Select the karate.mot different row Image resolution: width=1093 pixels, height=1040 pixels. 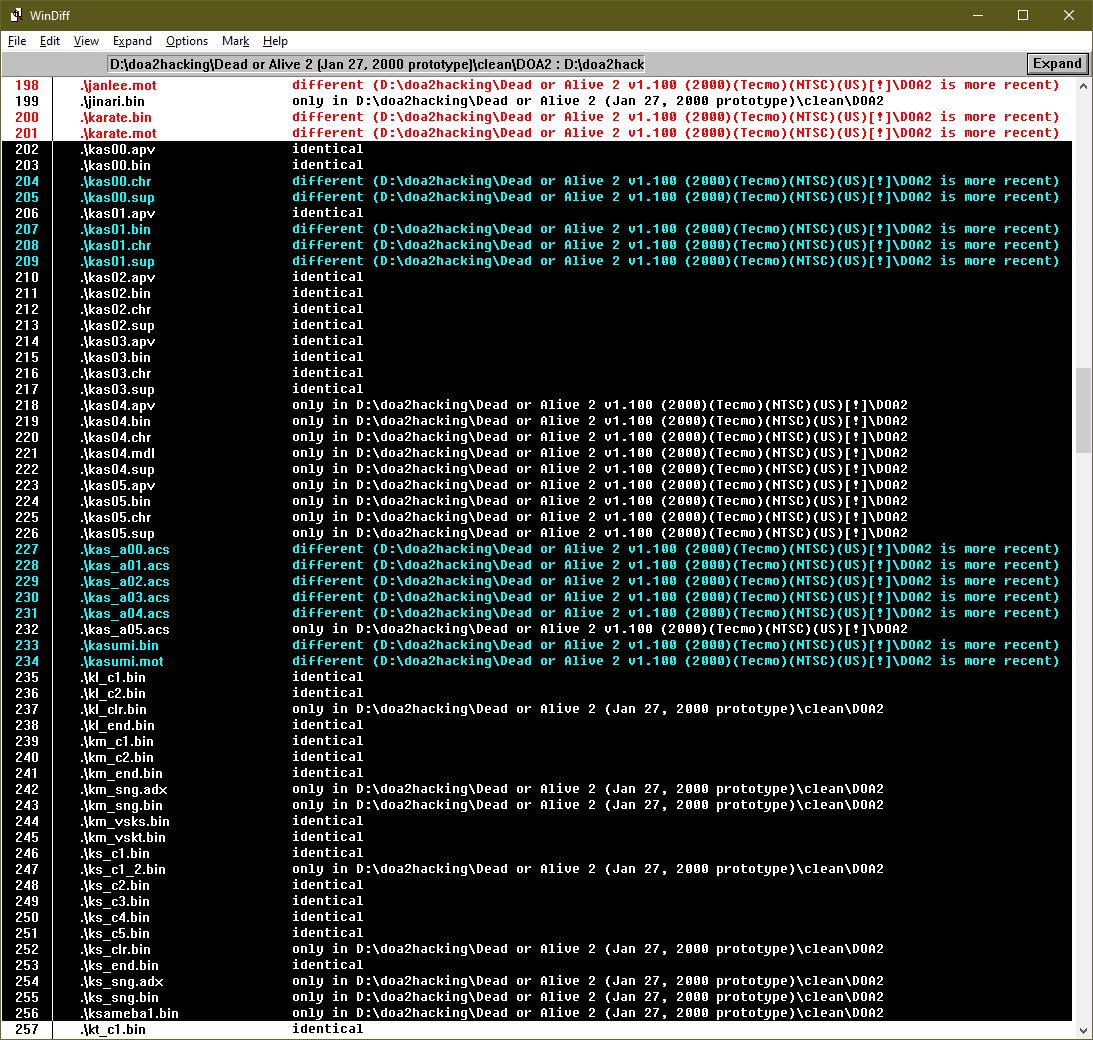click(x=120, y=133)
